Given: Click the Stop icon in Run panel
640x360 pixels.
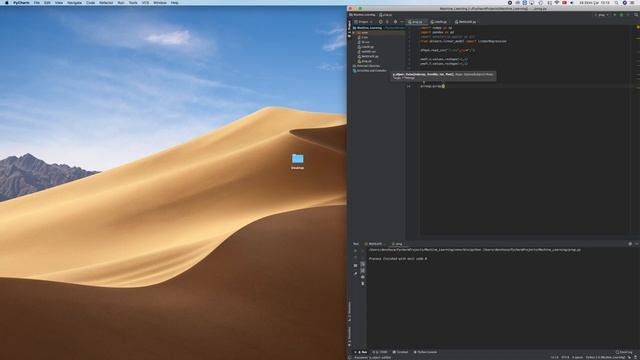Looking at the screenshot, I should click(x=355, y=258).
